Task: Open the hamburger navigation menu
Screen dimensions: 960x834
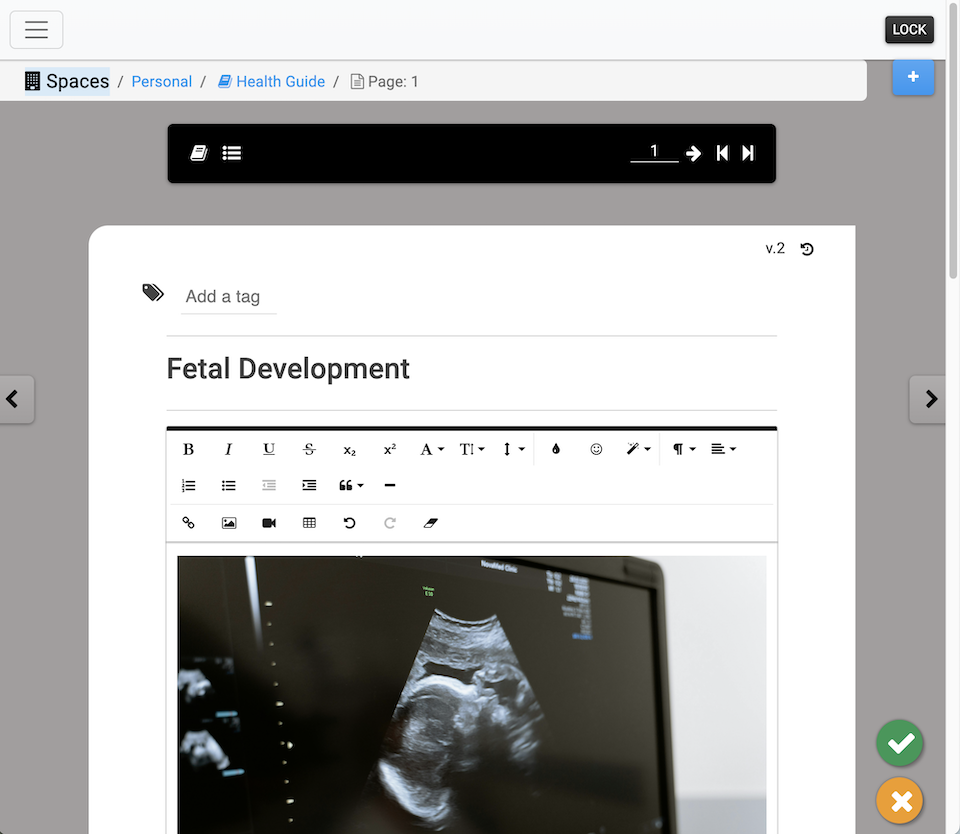Action: point(37,30)
